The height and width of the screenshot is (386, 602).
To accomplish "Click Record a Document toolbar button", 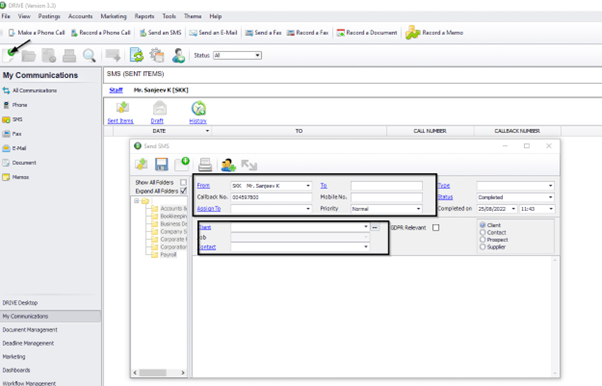I will coord(367,33).
